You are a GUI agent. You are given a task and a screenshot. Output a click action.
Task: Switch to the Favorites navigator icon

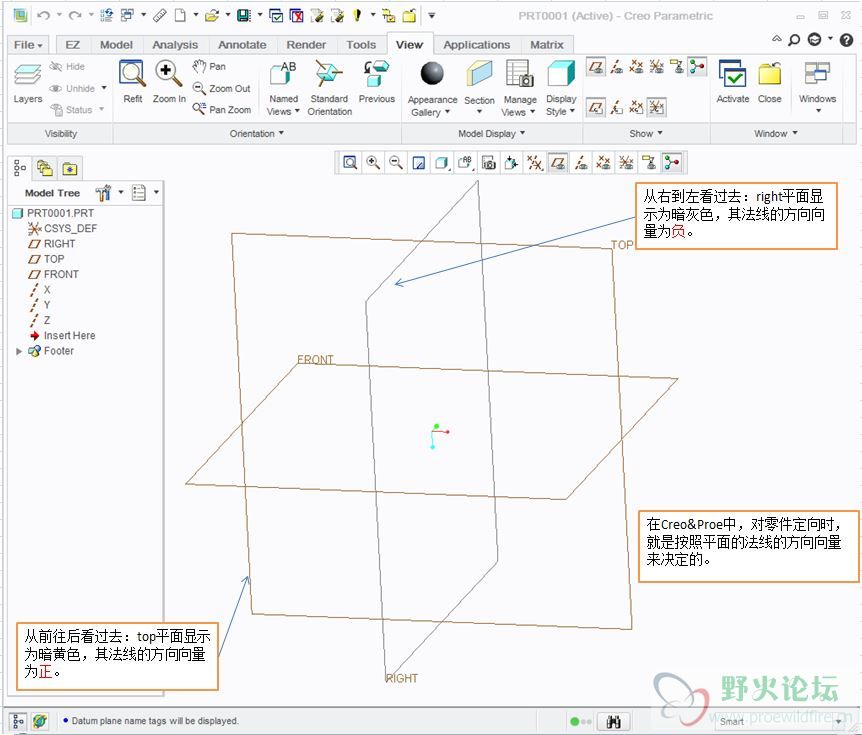tap(69, 168)
